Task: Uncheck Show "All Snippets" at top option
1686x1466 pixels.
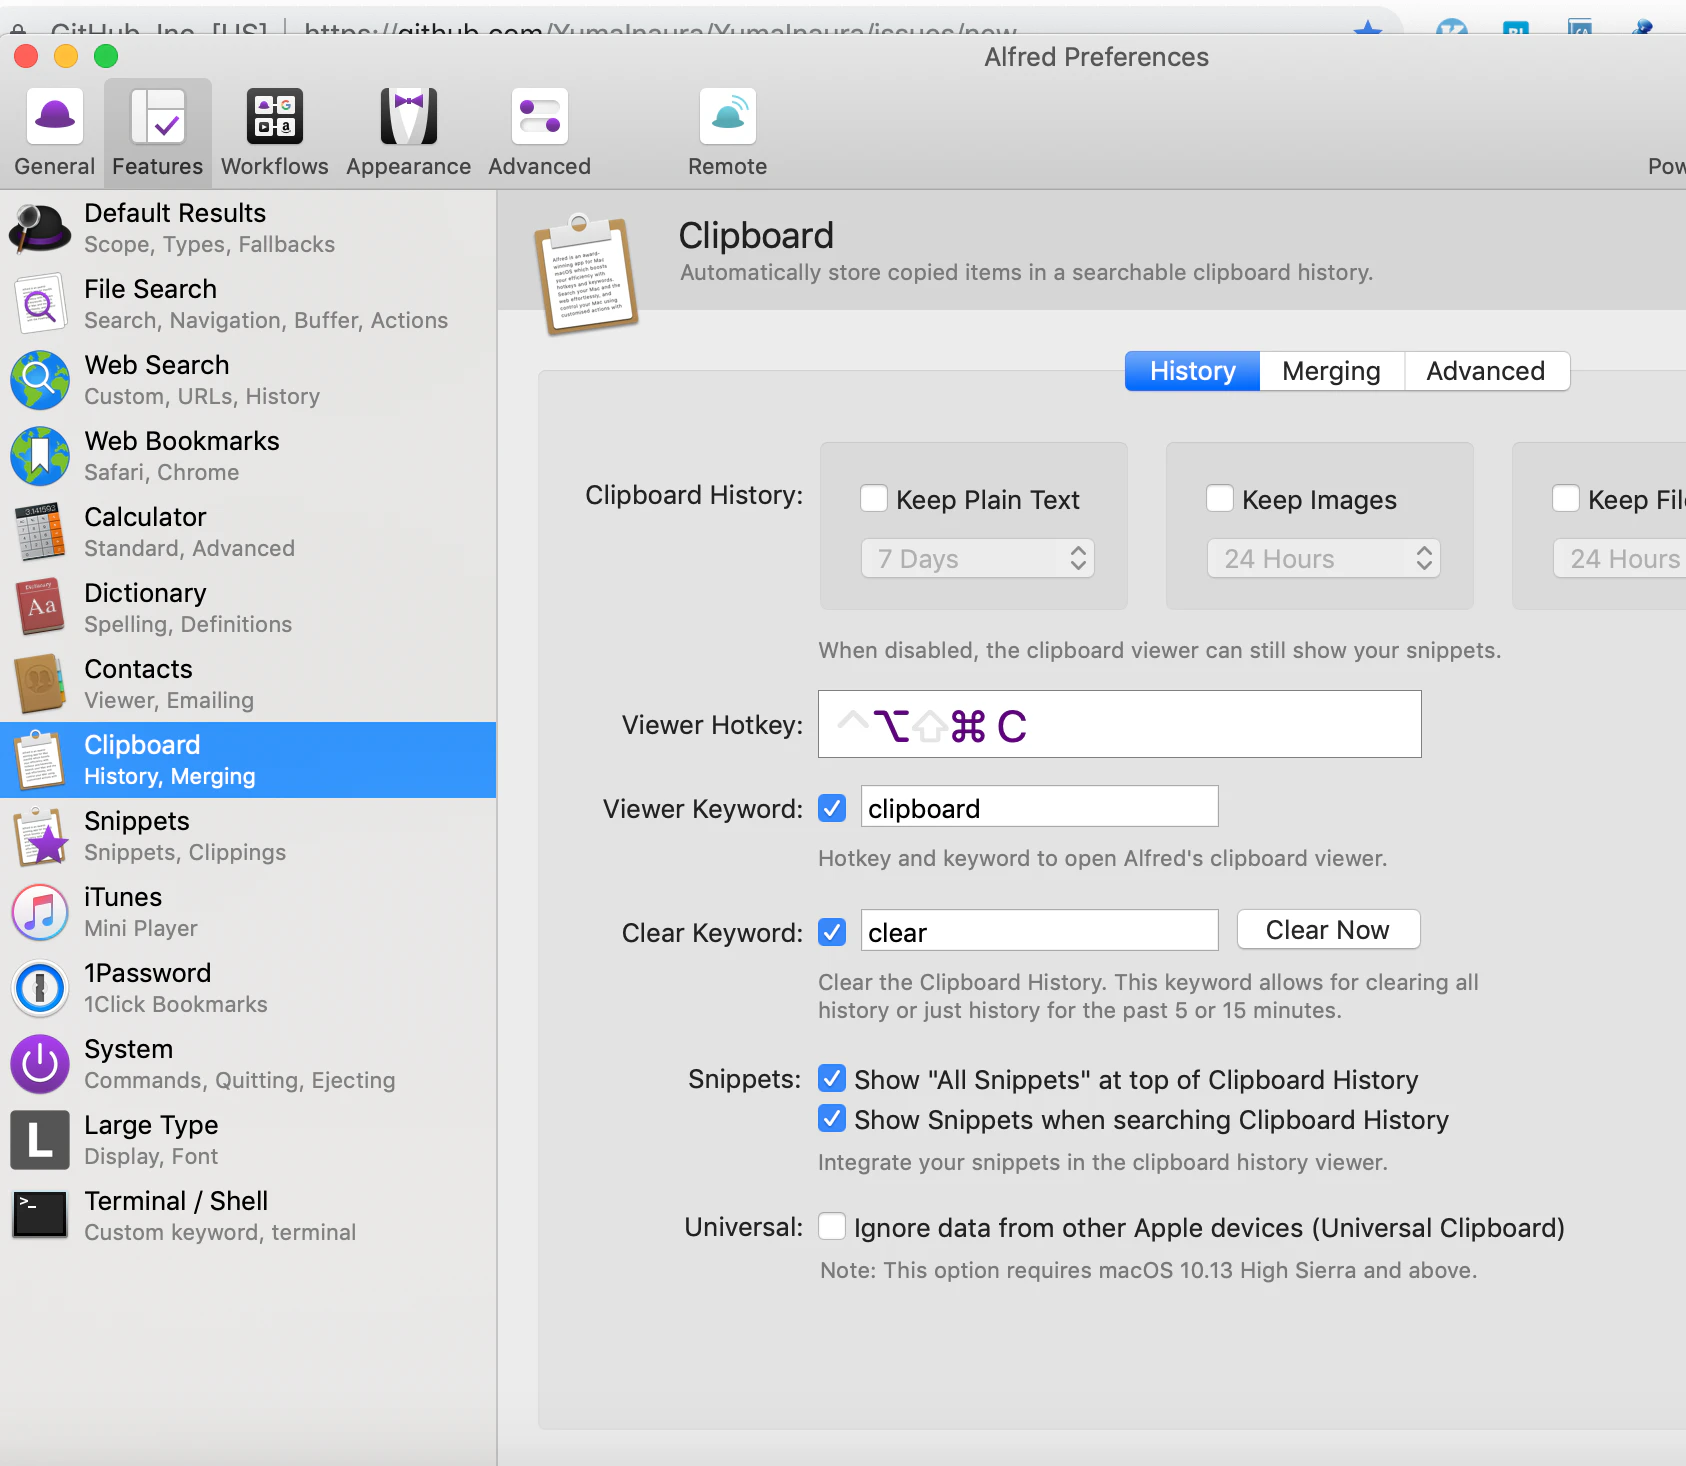Action: (832, 1078)
